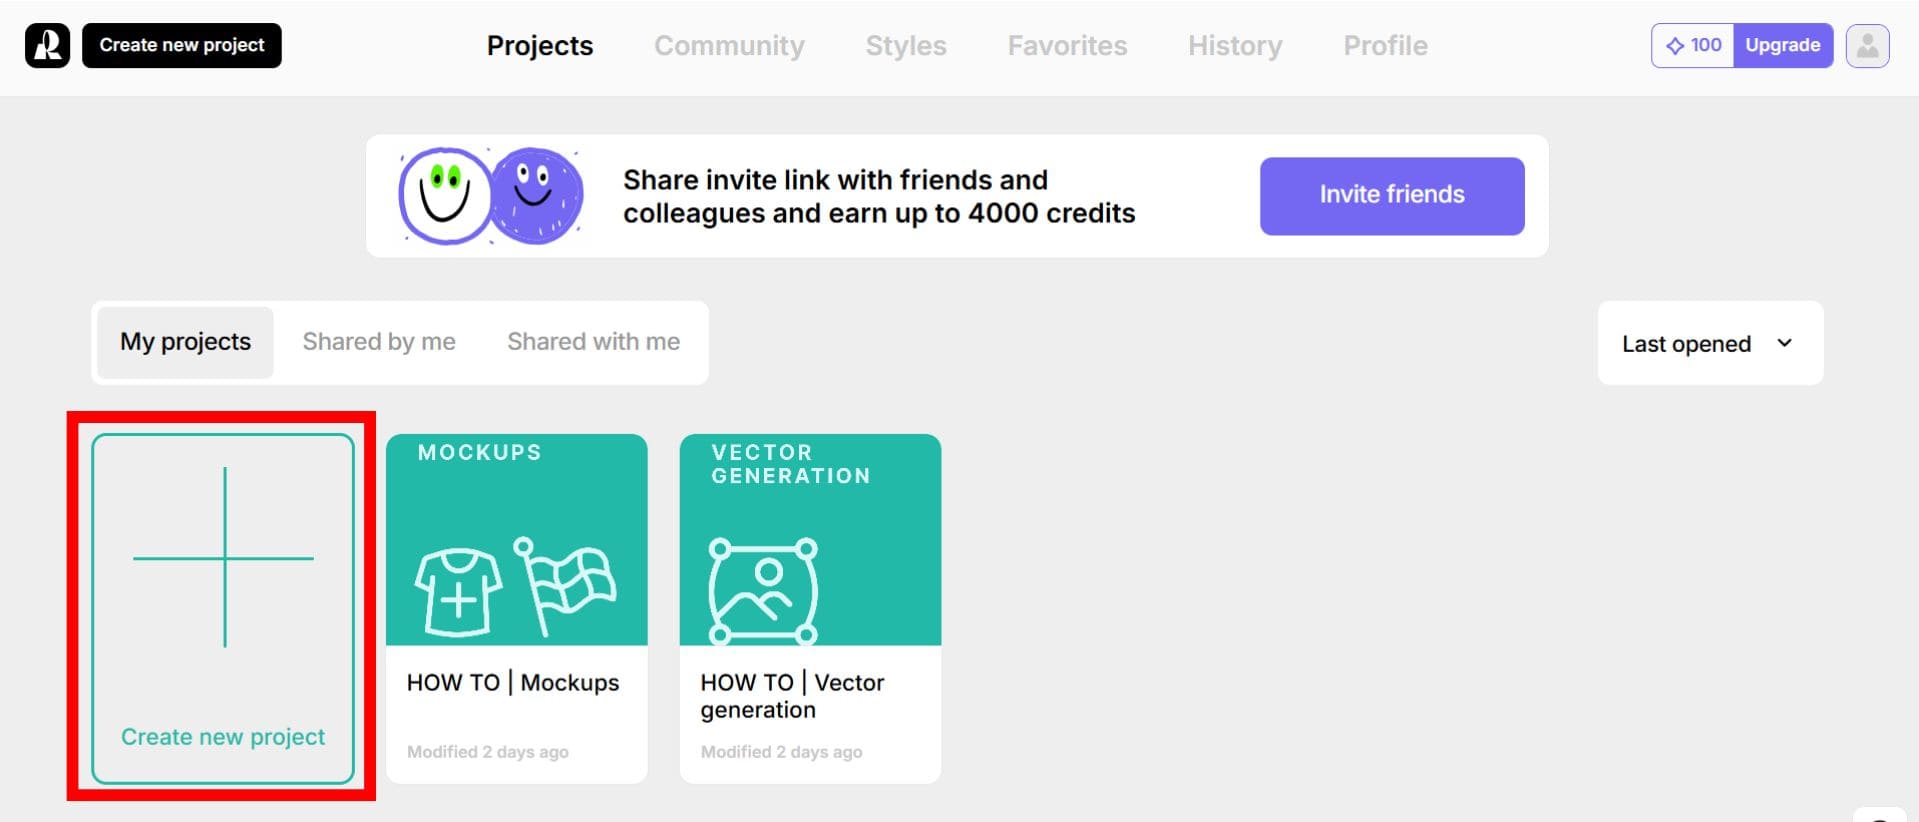Open the Styles tab

pyautogui.click(x=905, y=46)
